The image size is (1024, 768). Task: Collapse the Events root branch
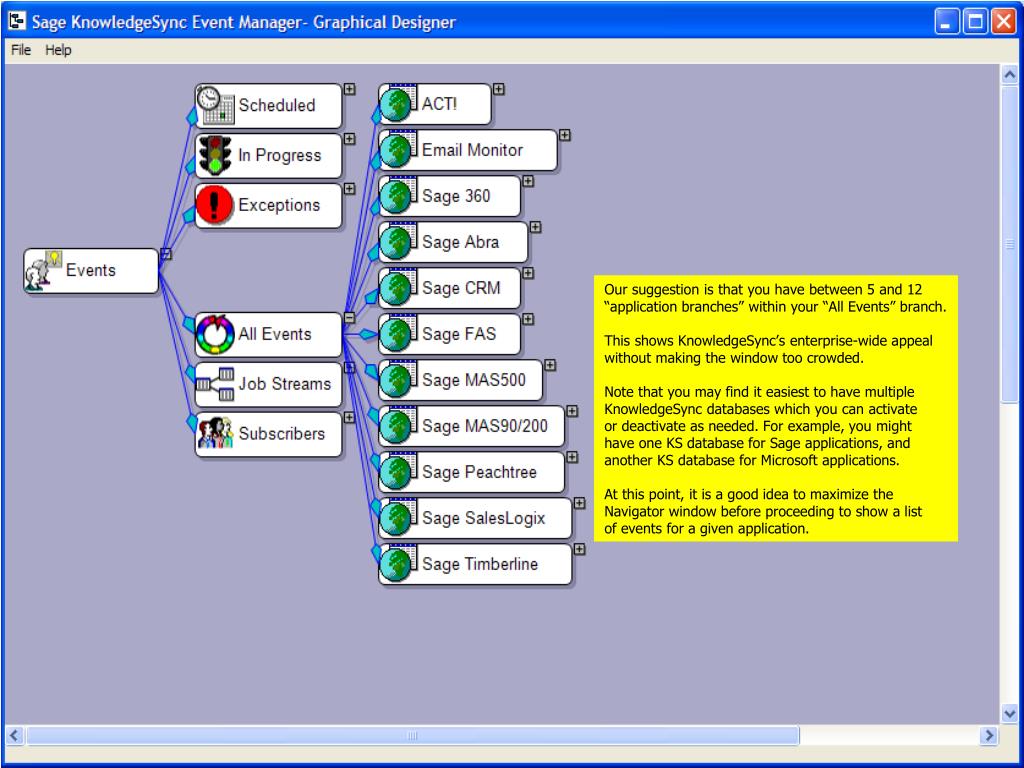[167, 254]
